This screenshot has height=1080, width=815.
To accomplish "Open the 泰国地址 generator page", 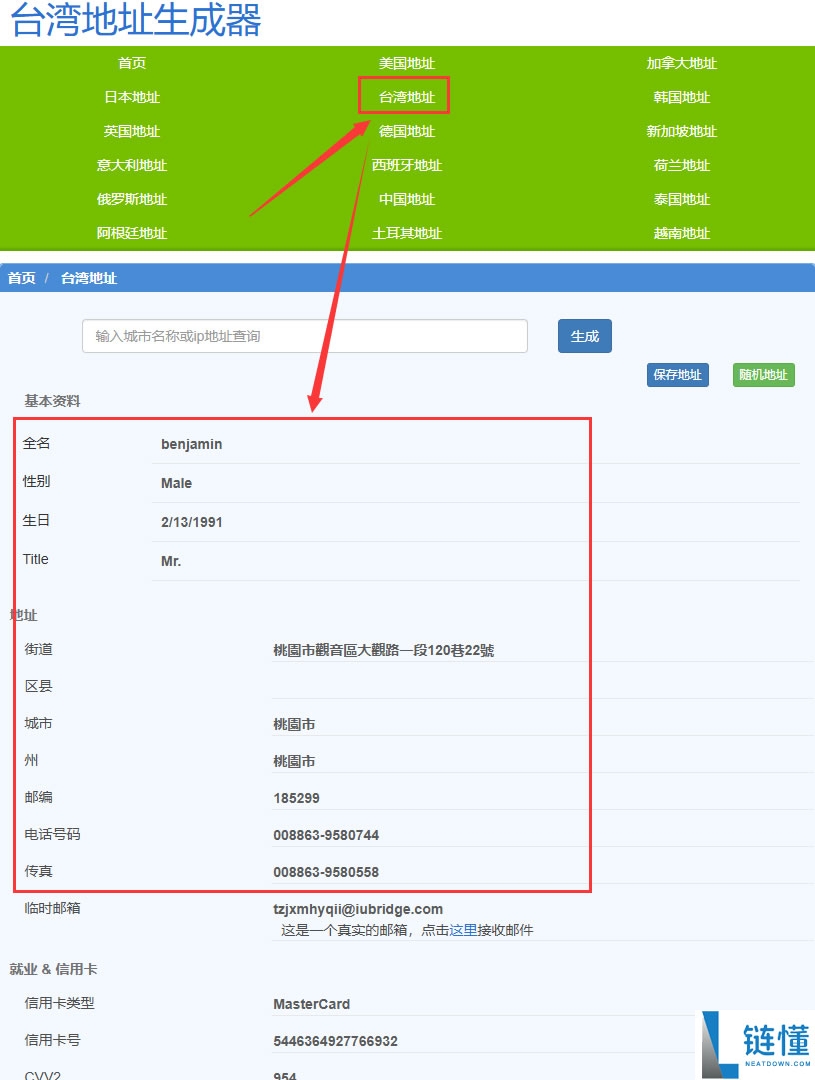I will tap(681, 199).
